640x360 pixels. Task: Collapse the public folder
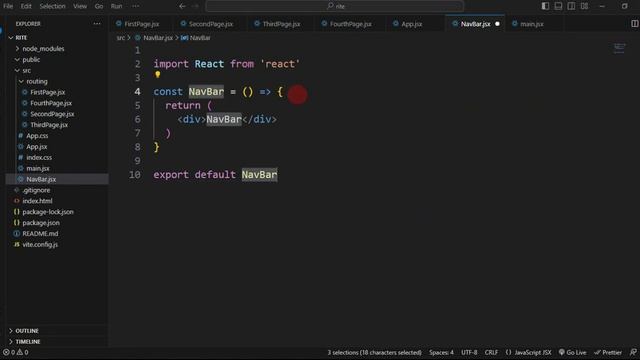tap(57, 60)
